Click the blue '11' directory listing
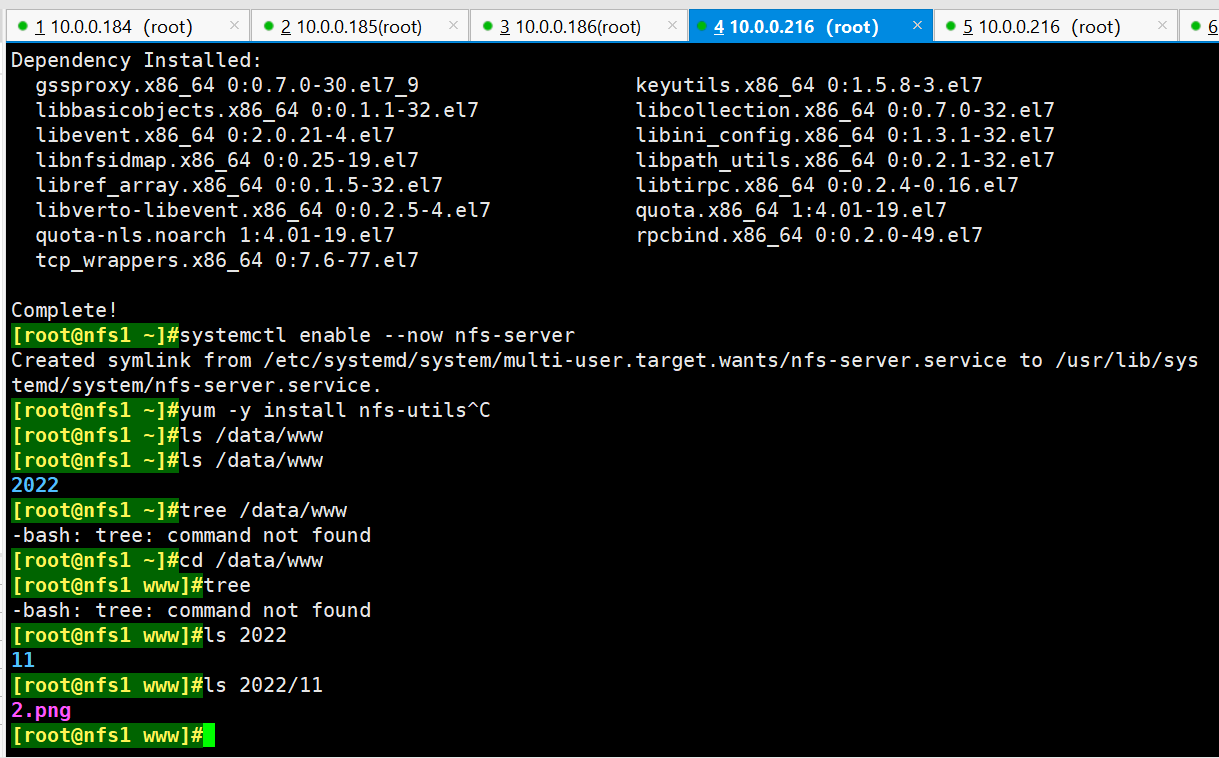Screen dimensions: 1219x758 (x=23, y=660)
